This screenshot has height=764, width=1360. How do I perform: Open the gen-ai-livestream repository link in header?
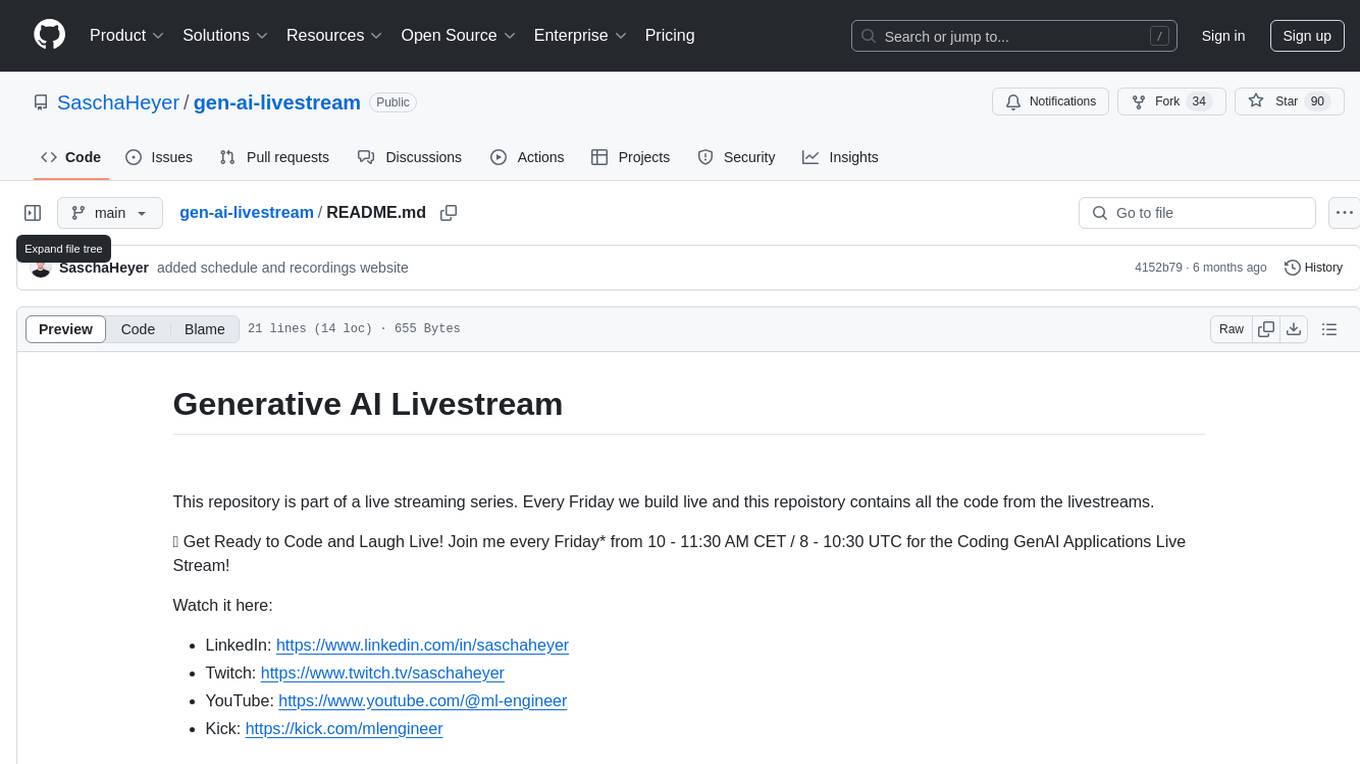click(277, 102)
